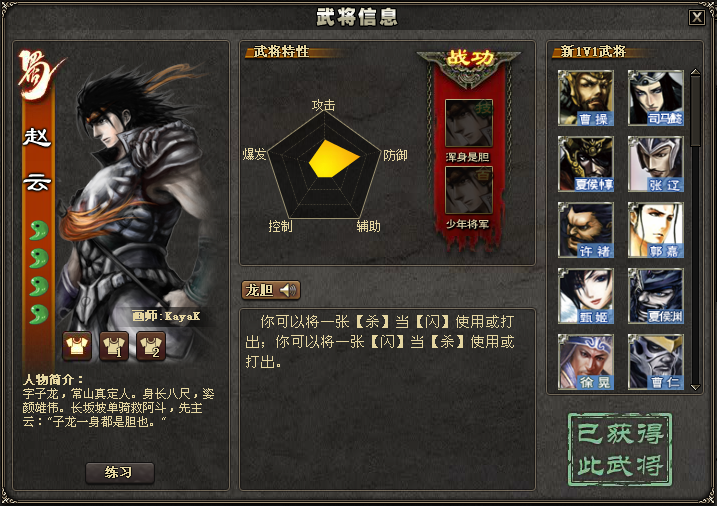Play the 龙胆 skill voice speaker

coord(288,290)
